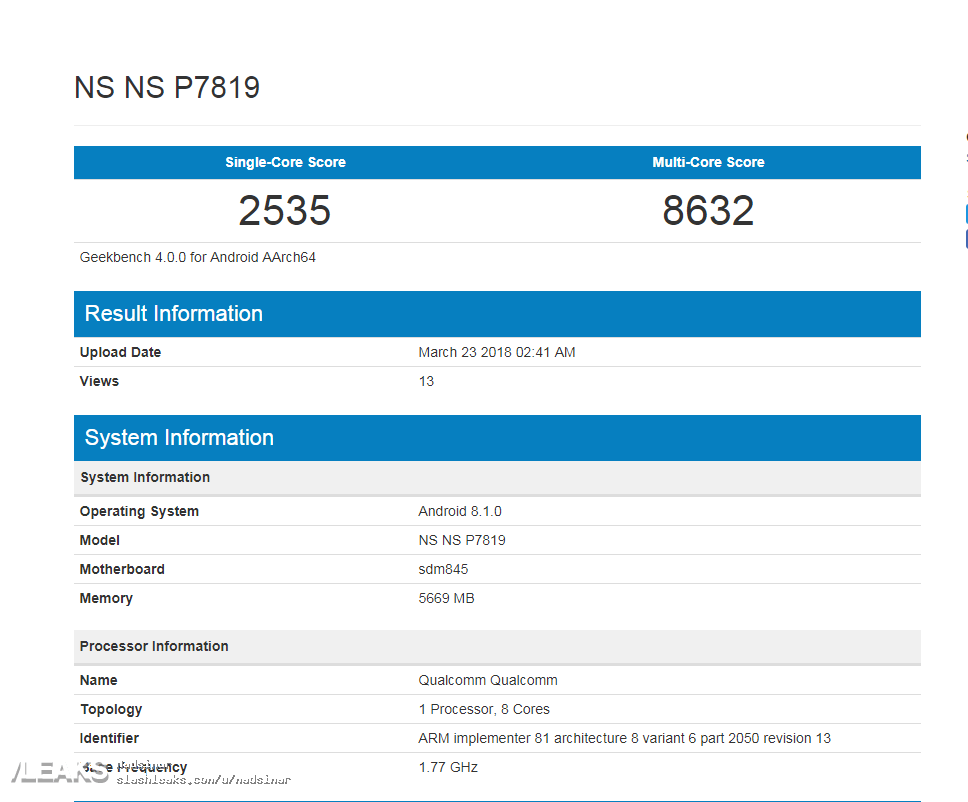Click the Processor Information subsection header
Screen dimensions: 968x802
(154, 646)
